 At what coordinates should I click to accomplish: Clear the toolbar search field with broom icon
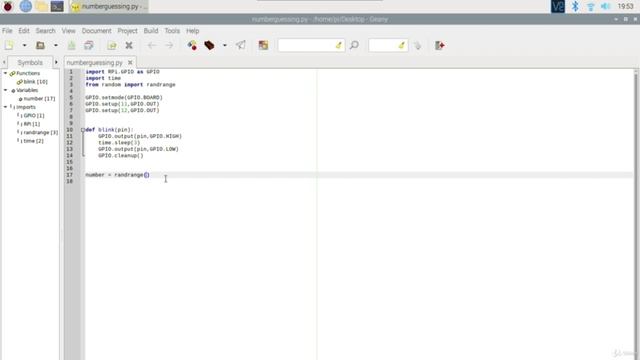point(339,45)
